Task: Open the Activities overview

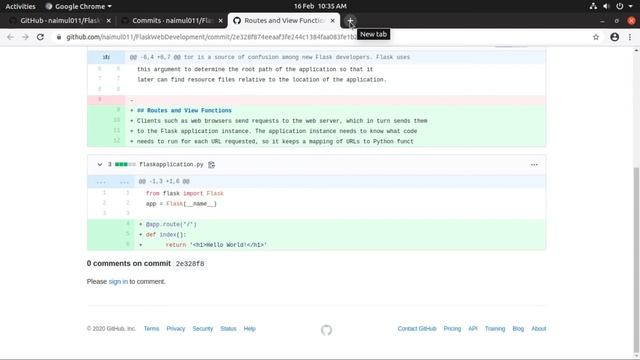Action: (20, 6)
